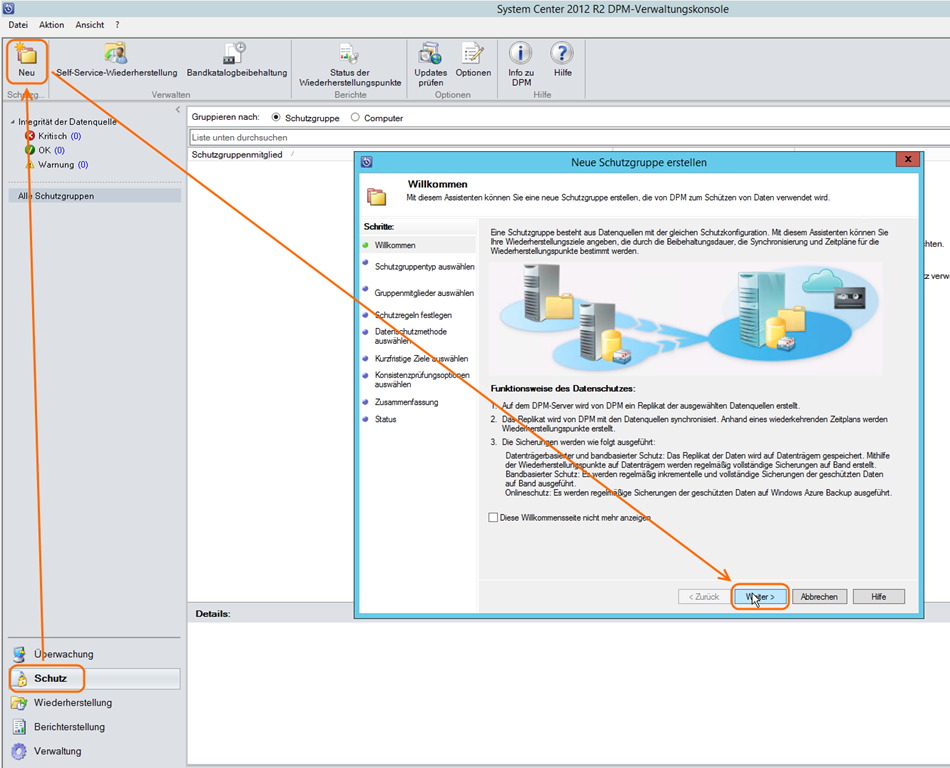This screenshot has width=950, height=768.
Task: Select the Schutzgruppe radio button
Action: coord(277,118)
